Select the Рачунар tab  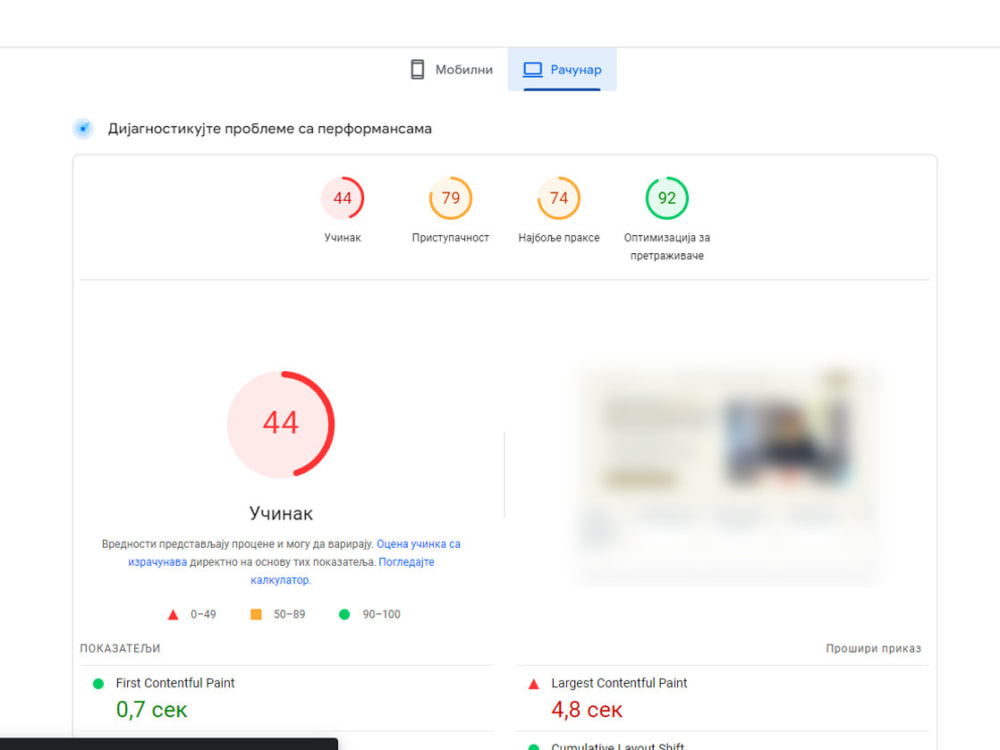pyautogui.click(x=562, y=70)
